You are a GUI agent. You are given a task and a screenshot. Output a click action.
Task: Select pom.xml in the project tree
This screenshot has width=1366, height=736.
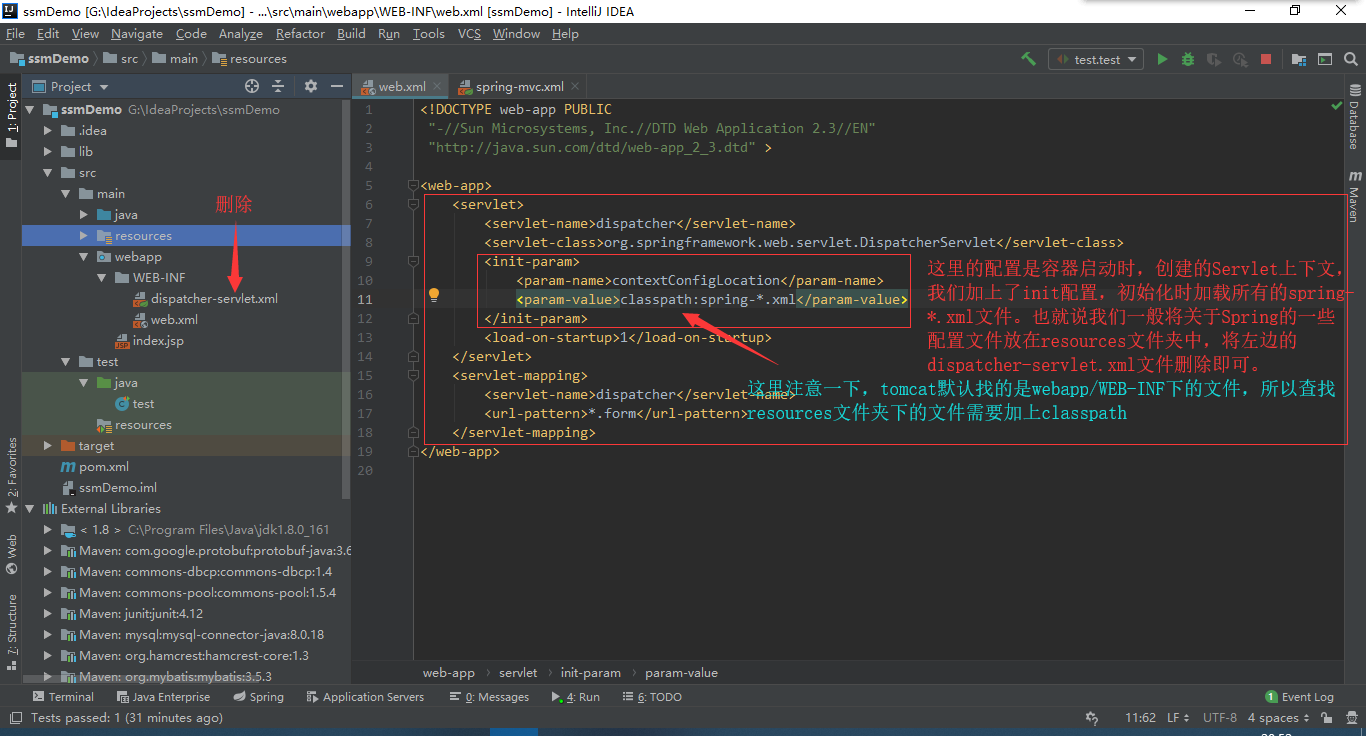104,467
